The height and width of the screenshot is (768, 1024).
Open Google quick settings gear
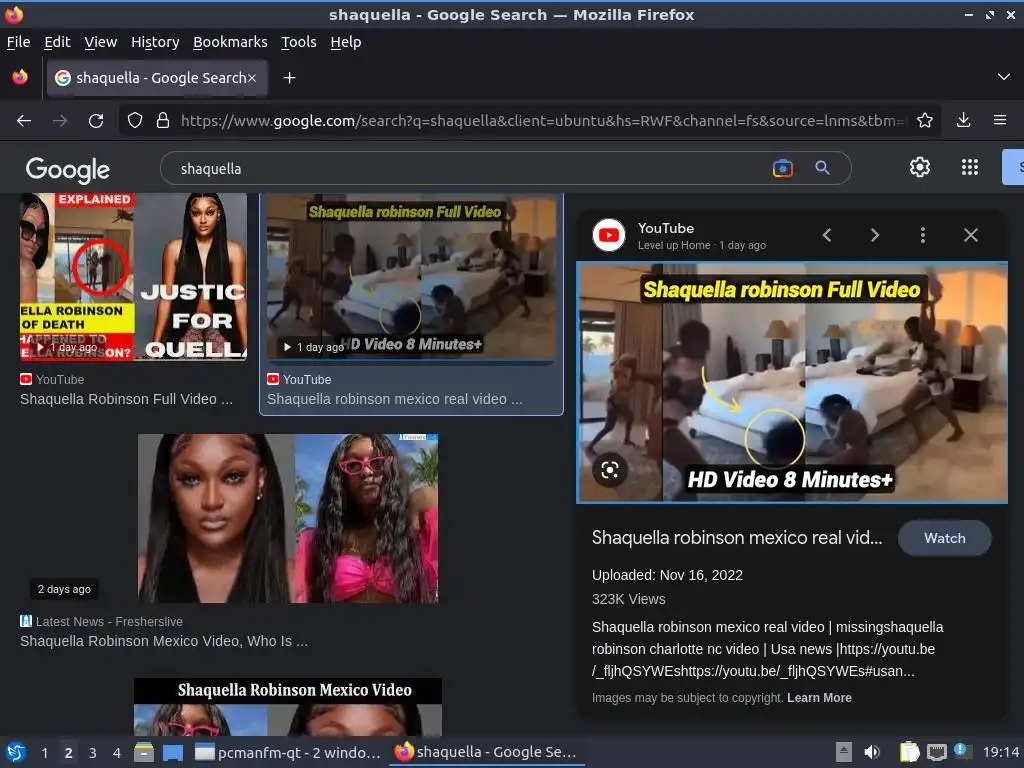coord(920,167)
